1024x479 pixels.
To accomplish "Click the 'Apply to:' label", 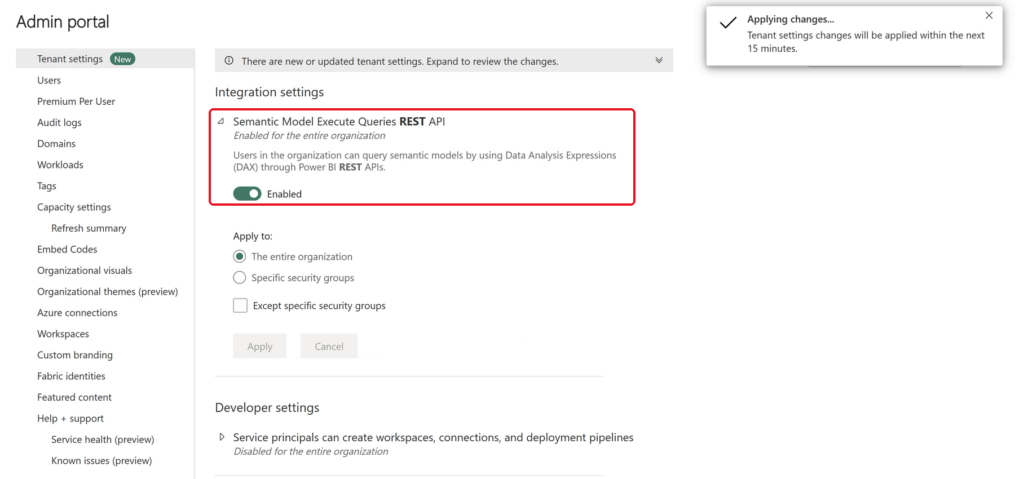I will 253,237.
